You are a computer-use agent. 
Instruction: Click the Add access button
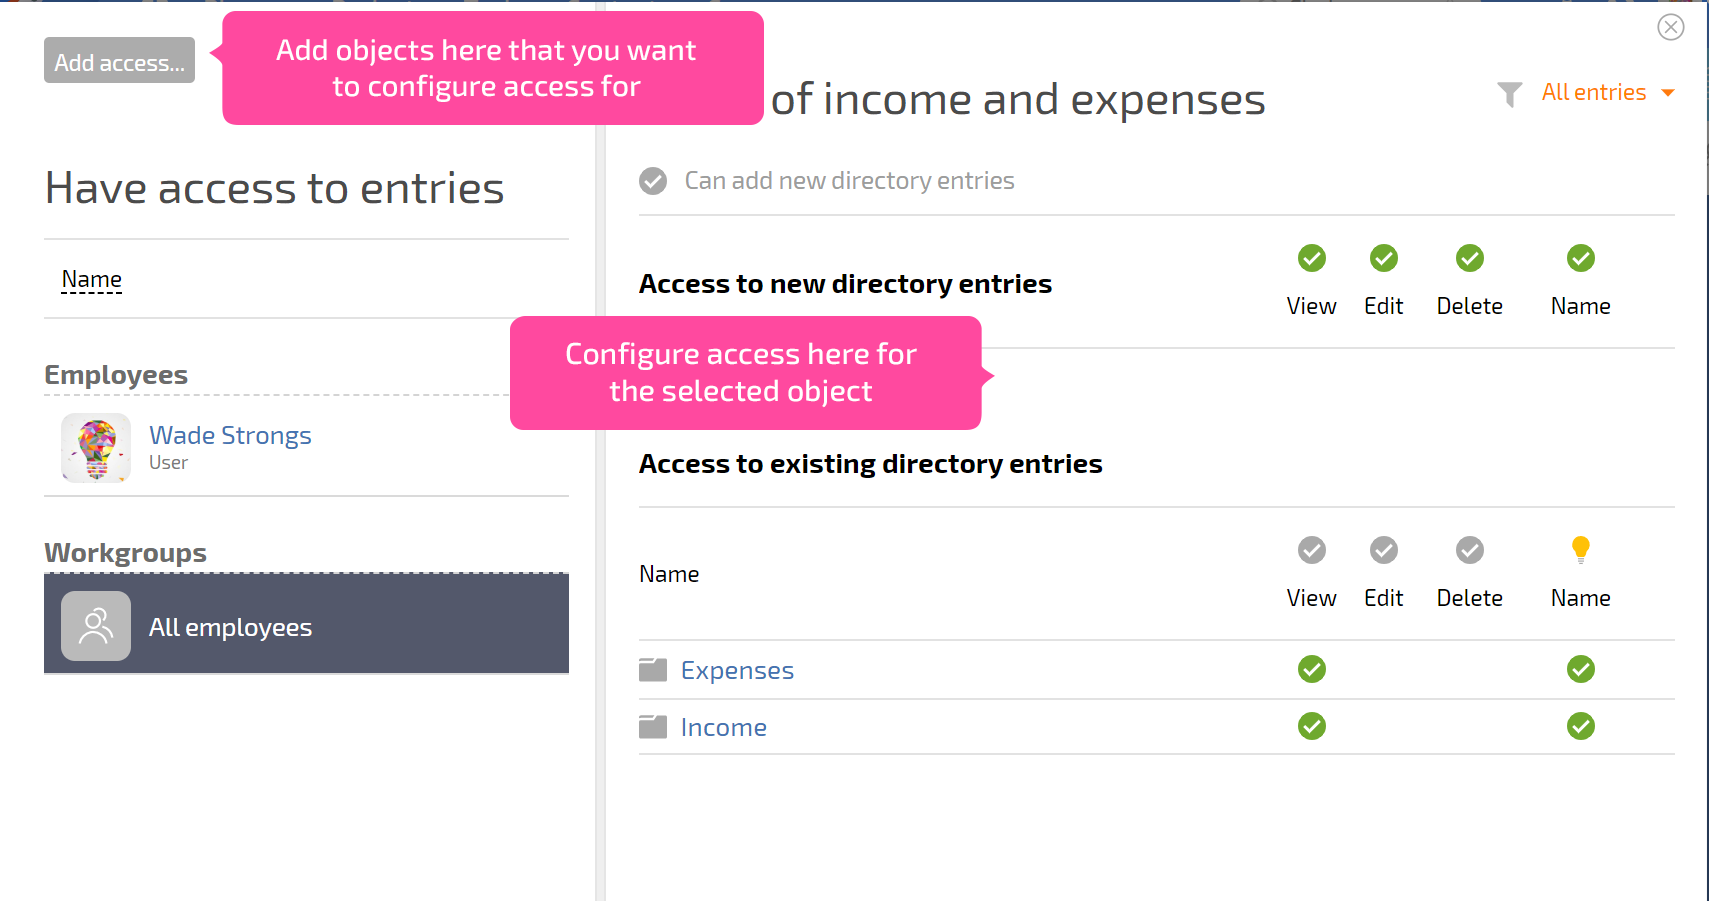119,60
